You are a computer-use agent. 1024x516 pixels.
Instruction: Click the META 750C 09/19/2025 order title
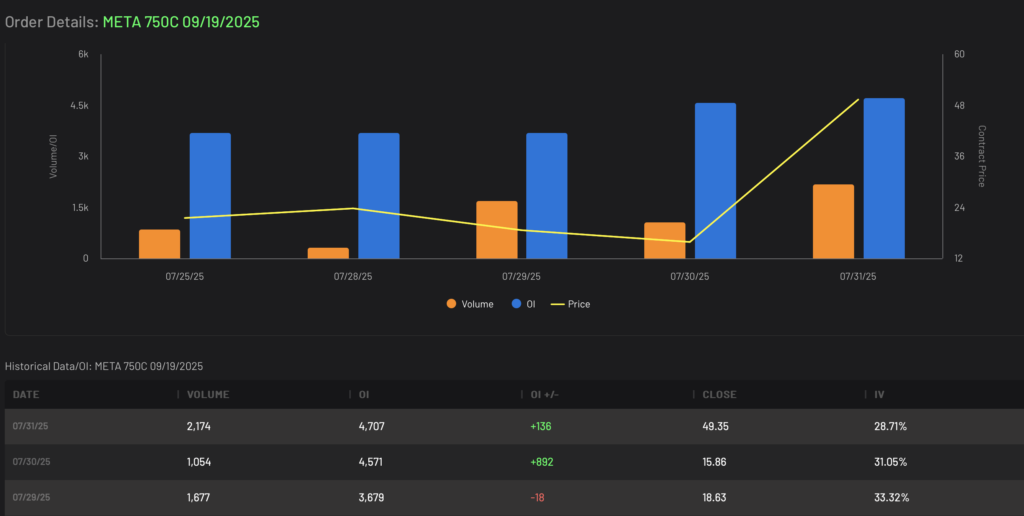pos(181,22)
